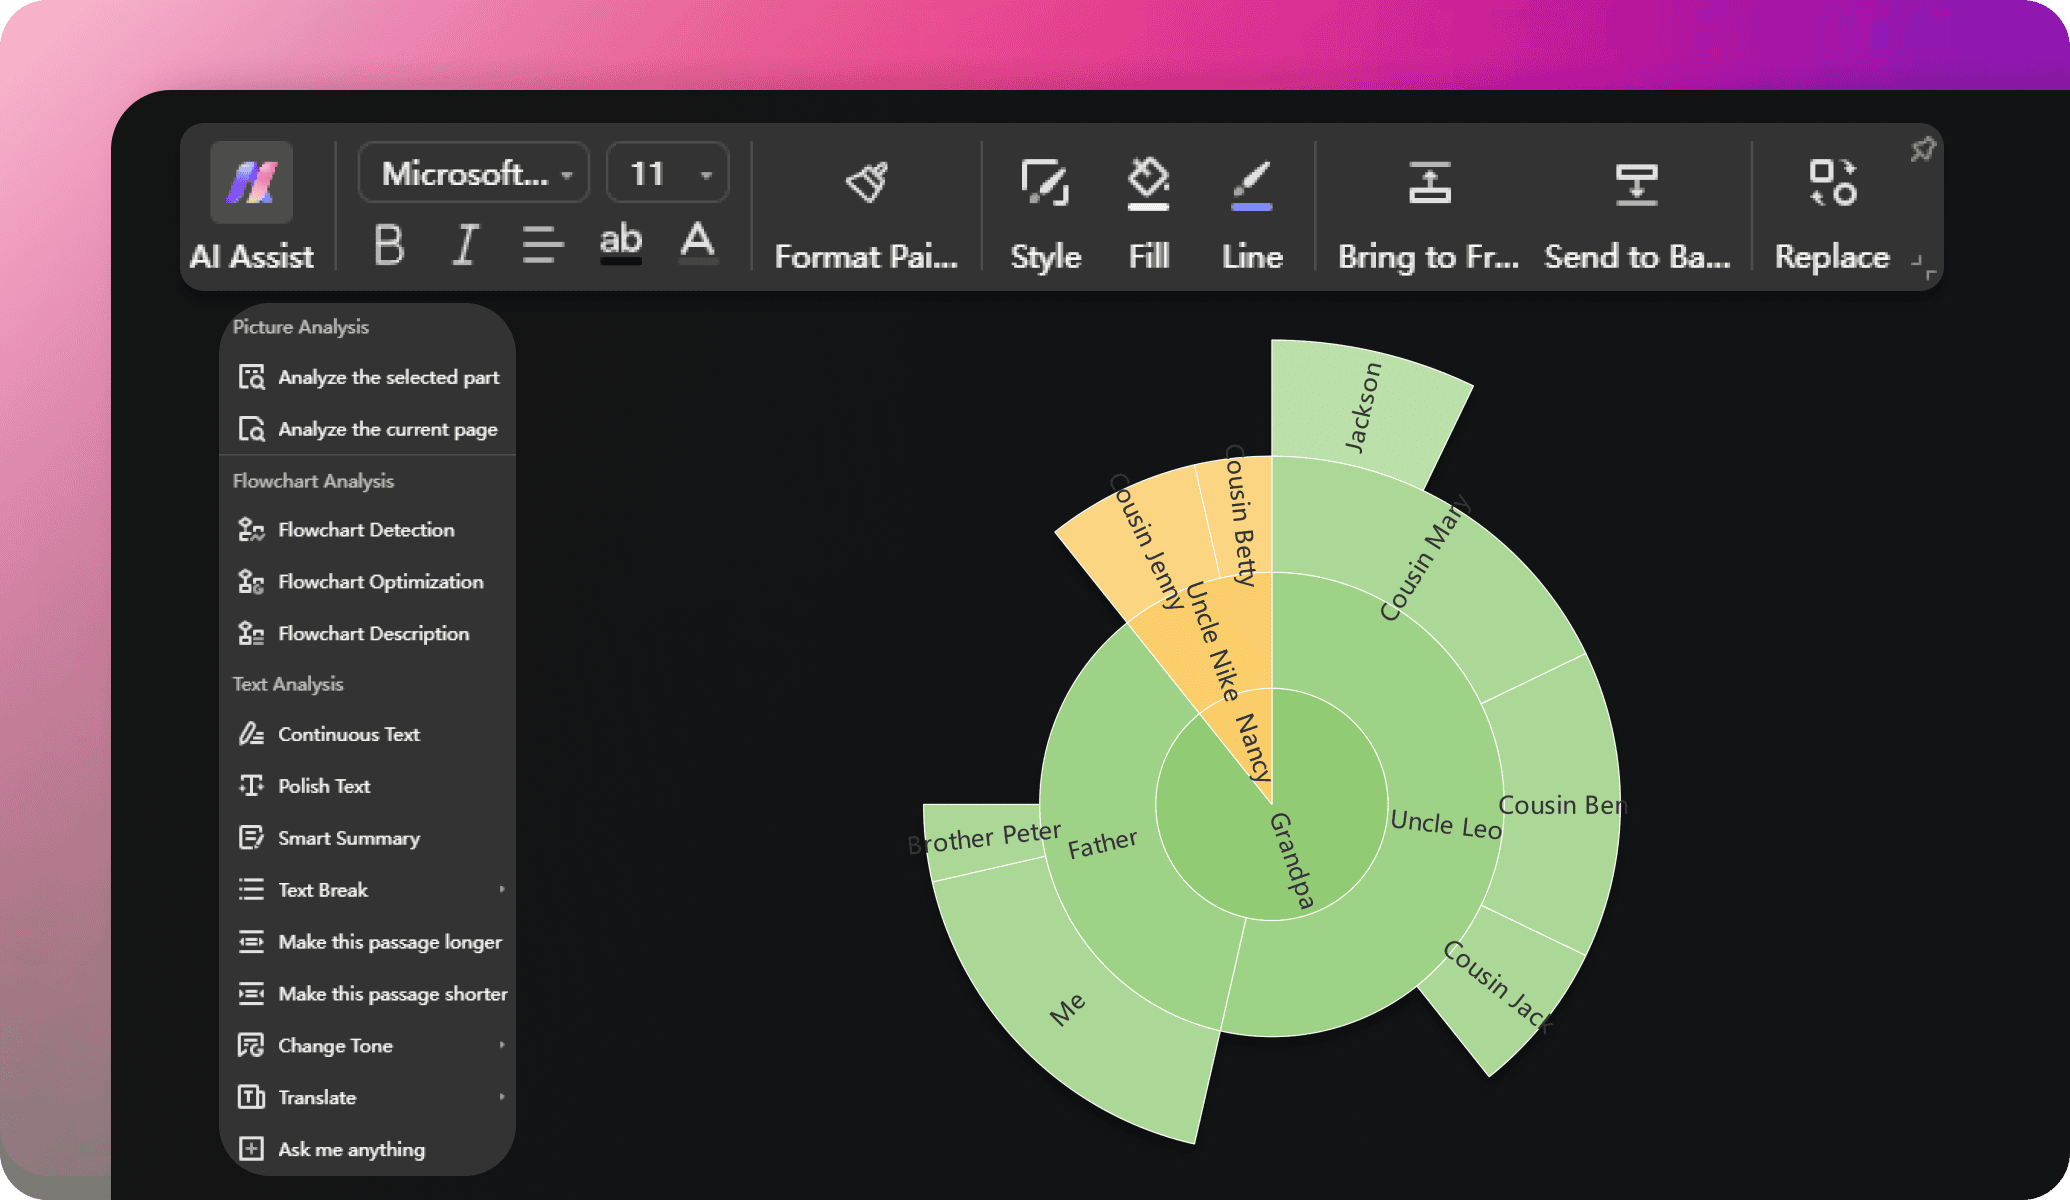Choose Smart Summary
This screenshot has width=2070, height=1200.
[368, 838]
